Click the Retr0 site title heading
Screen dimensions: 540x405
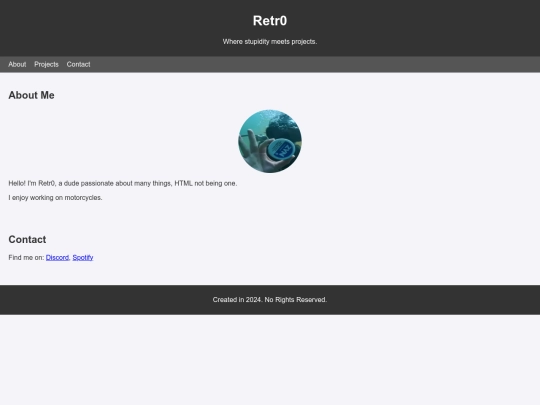270,21
